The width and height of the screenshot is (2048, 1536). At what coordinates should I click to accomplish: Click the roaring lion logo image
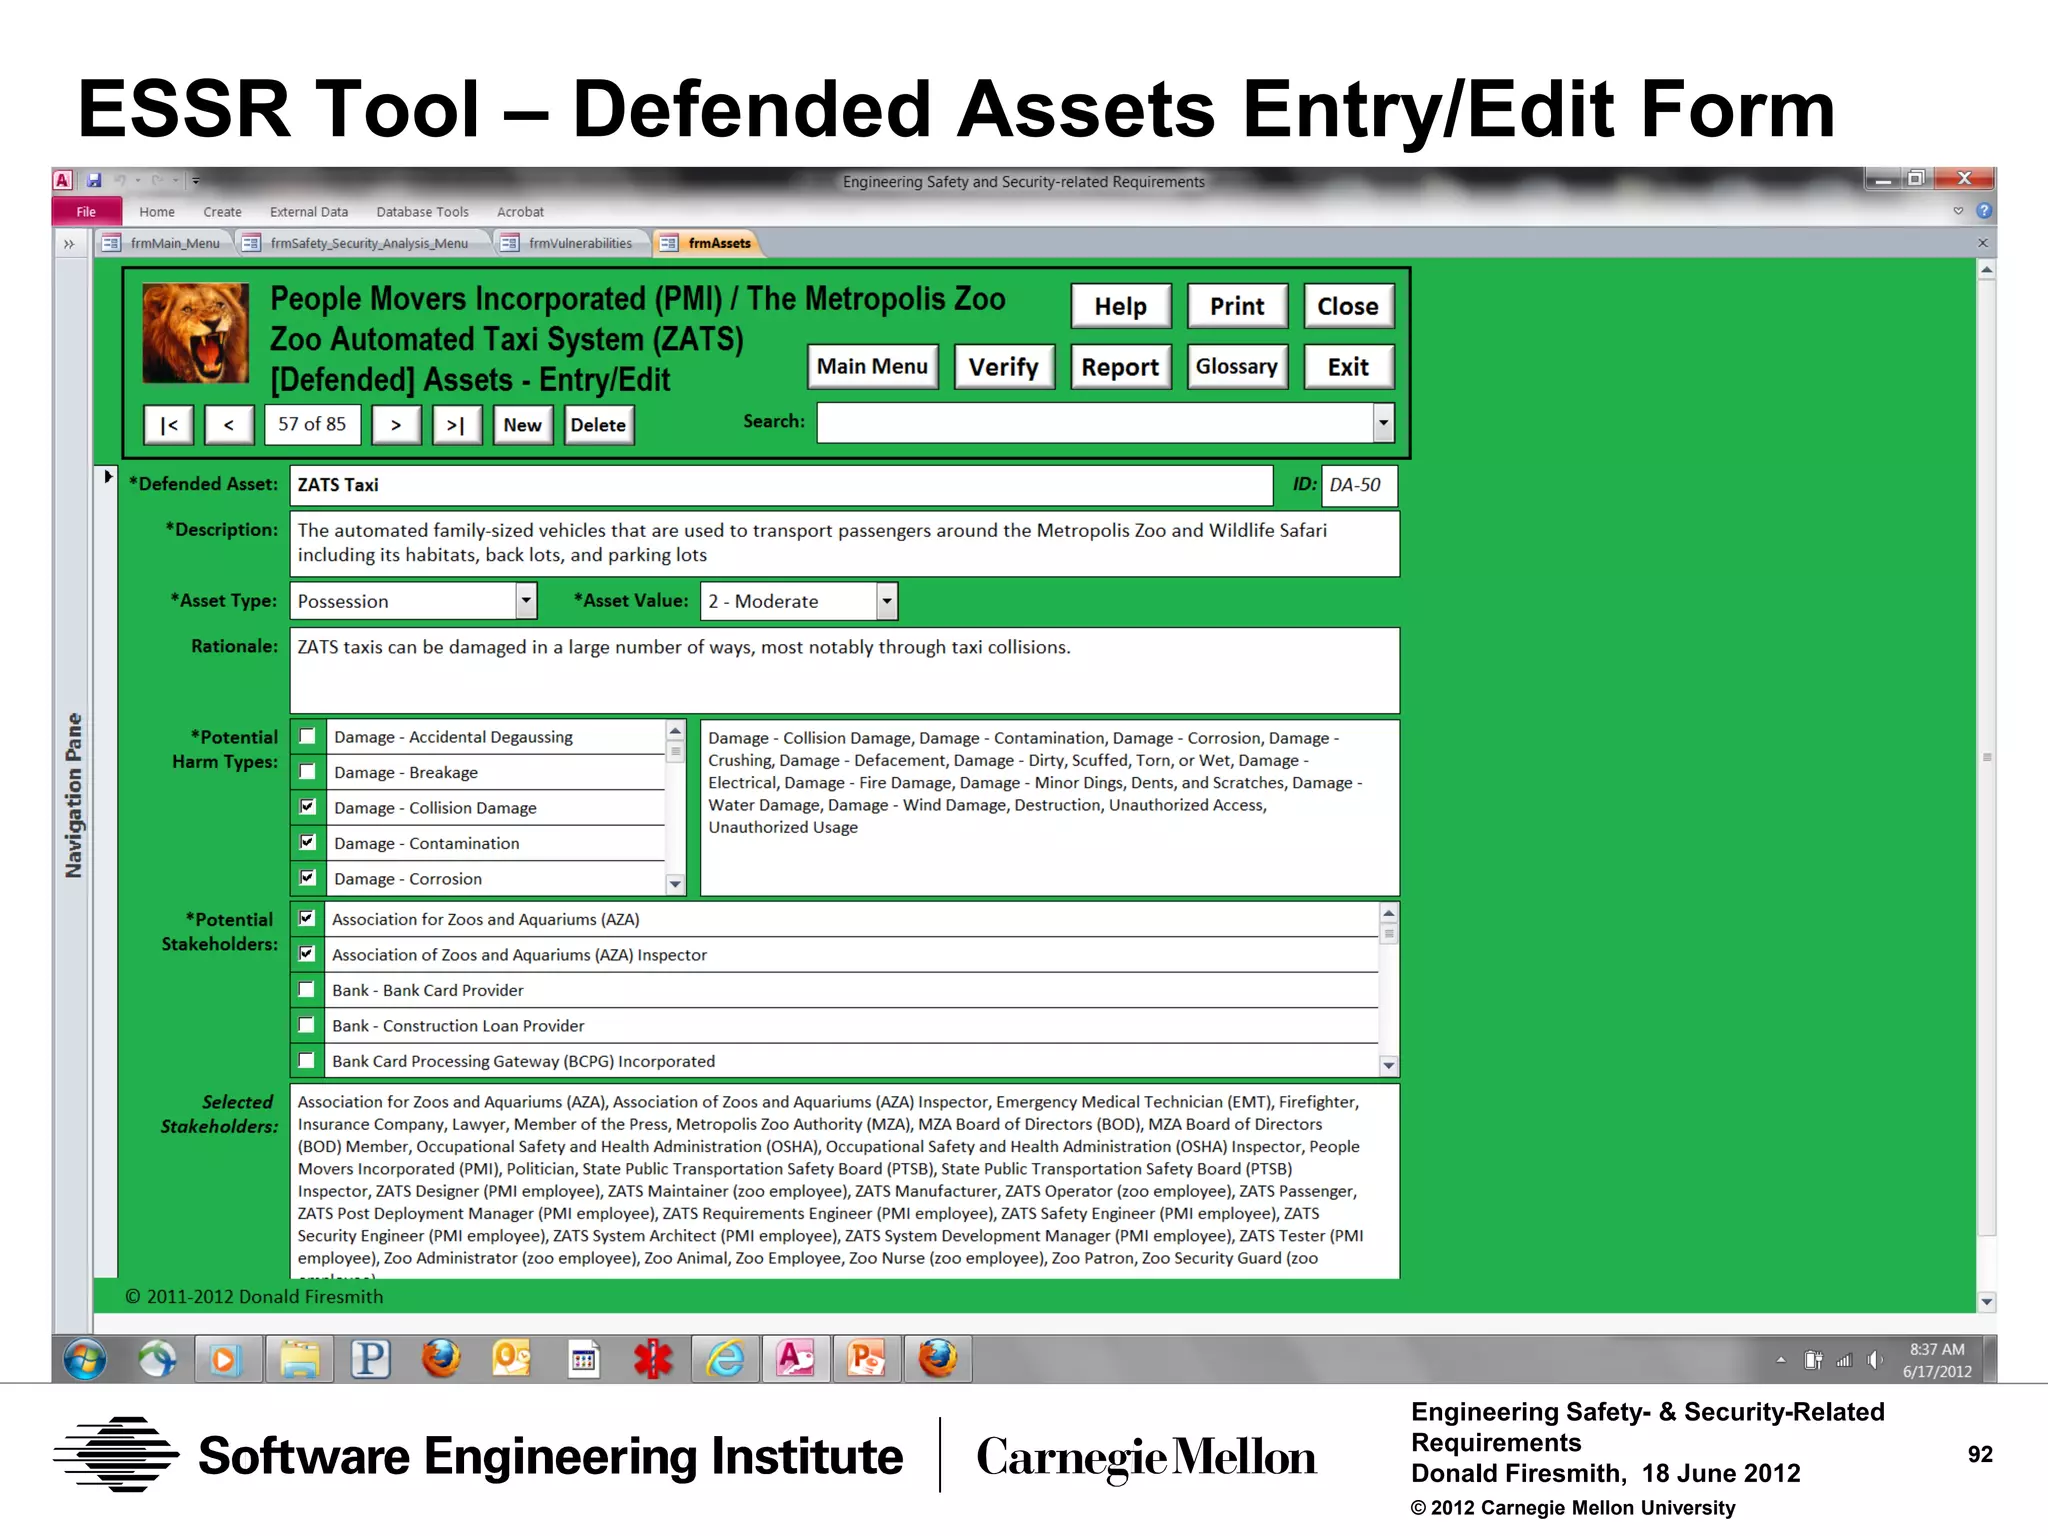click(196, 333)
